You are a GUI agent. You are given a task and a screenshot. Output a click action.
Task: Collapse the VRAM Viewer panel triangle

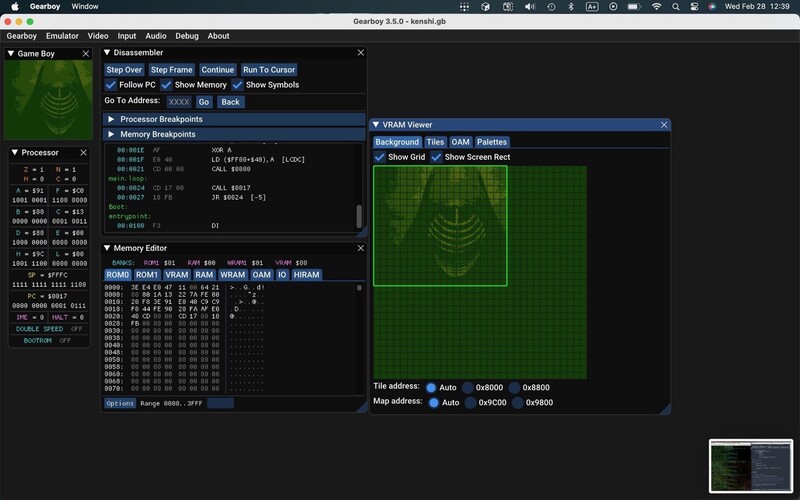[376, 124]
